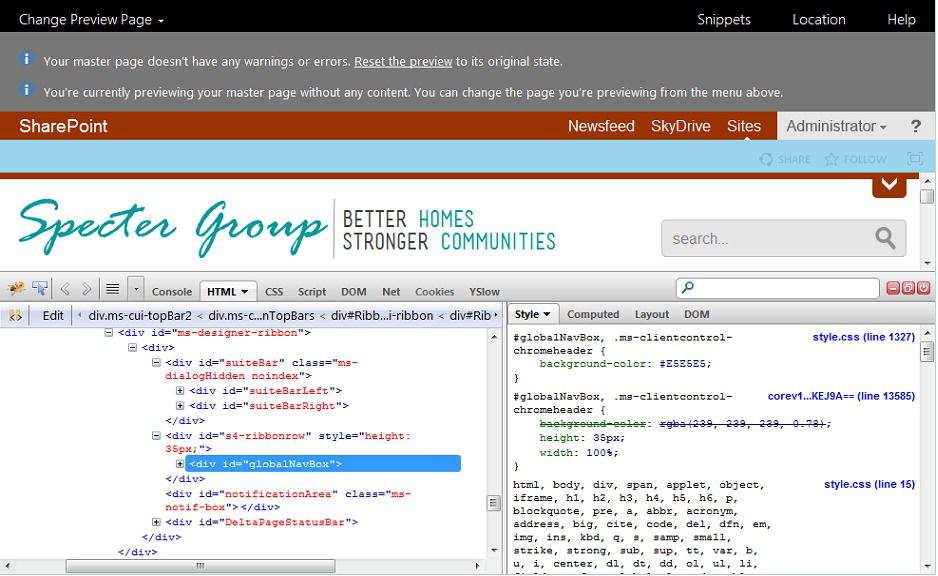The image size is (938, 576).
Task: Switch to the CSS tab
Action: coord(274,292)
